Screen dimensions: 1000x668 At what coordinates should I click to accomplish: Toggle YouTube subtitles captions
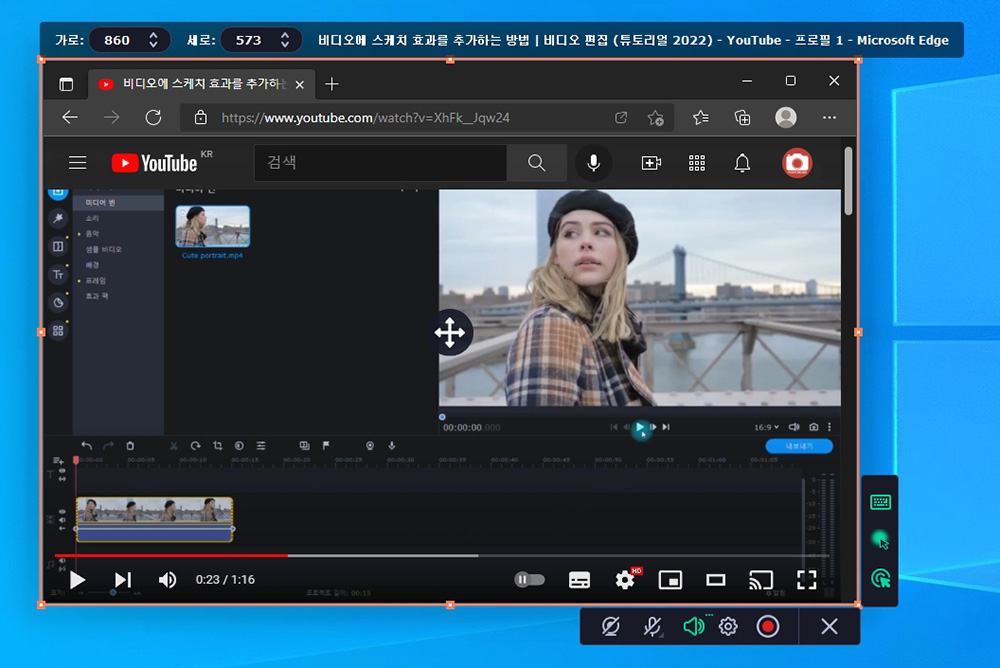579,580
